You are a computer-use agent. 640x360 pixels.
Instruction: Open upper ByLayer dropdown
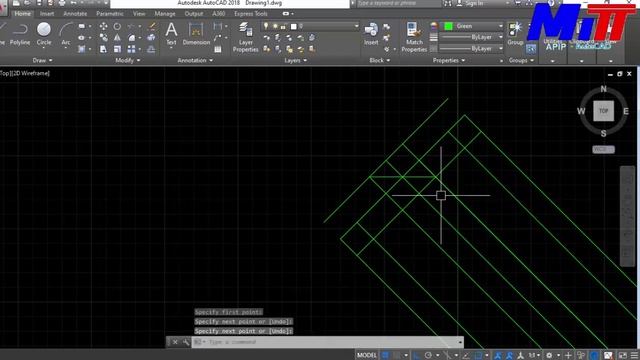[x=500, y=37]
